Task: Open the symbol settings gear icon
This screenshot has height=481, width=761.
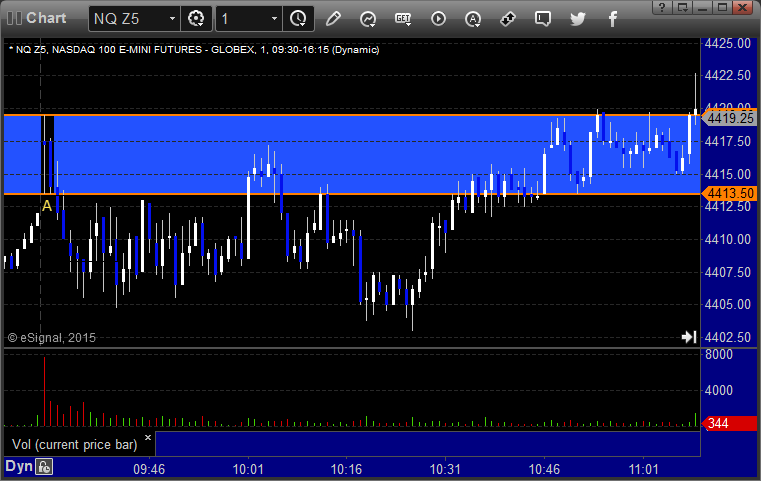Action: (x=196, y=19)
